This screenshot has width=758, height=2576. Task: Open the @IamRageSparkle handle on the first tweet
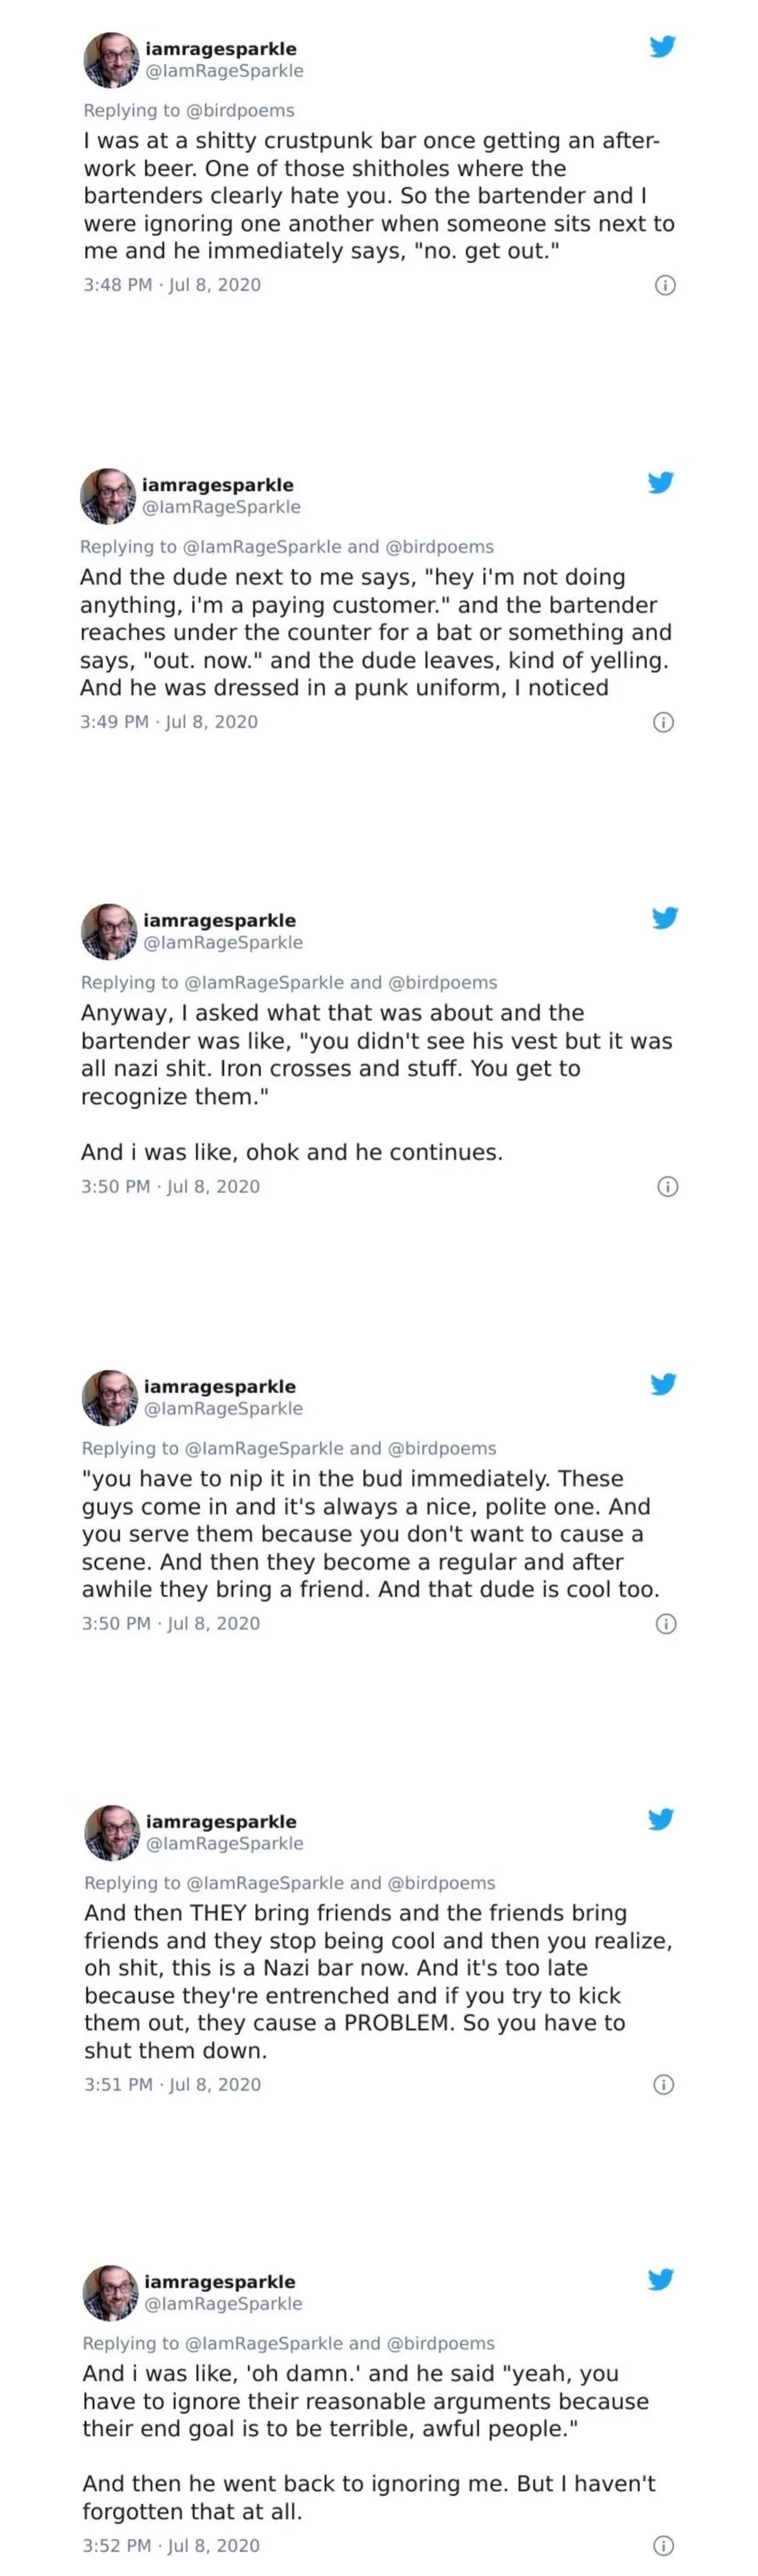point(224,71)
